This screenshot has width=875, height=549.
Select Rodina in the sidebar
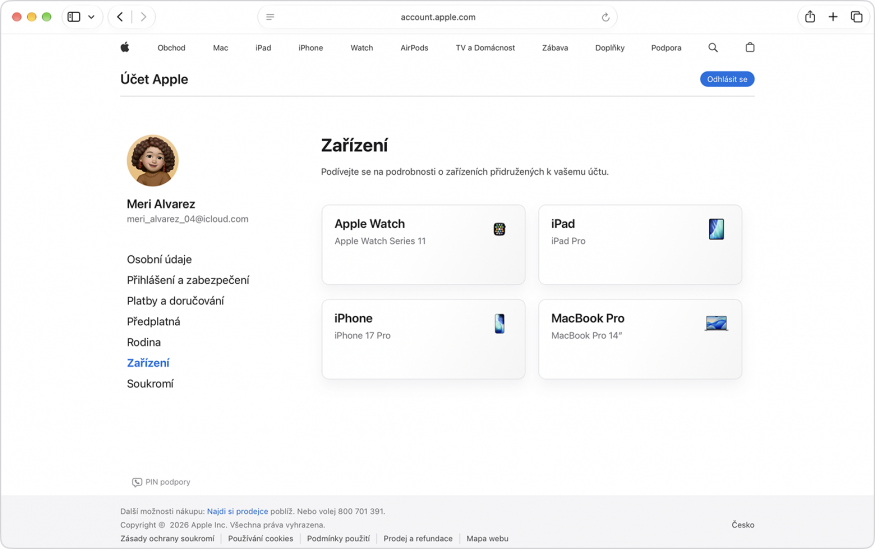coord(143,342)
